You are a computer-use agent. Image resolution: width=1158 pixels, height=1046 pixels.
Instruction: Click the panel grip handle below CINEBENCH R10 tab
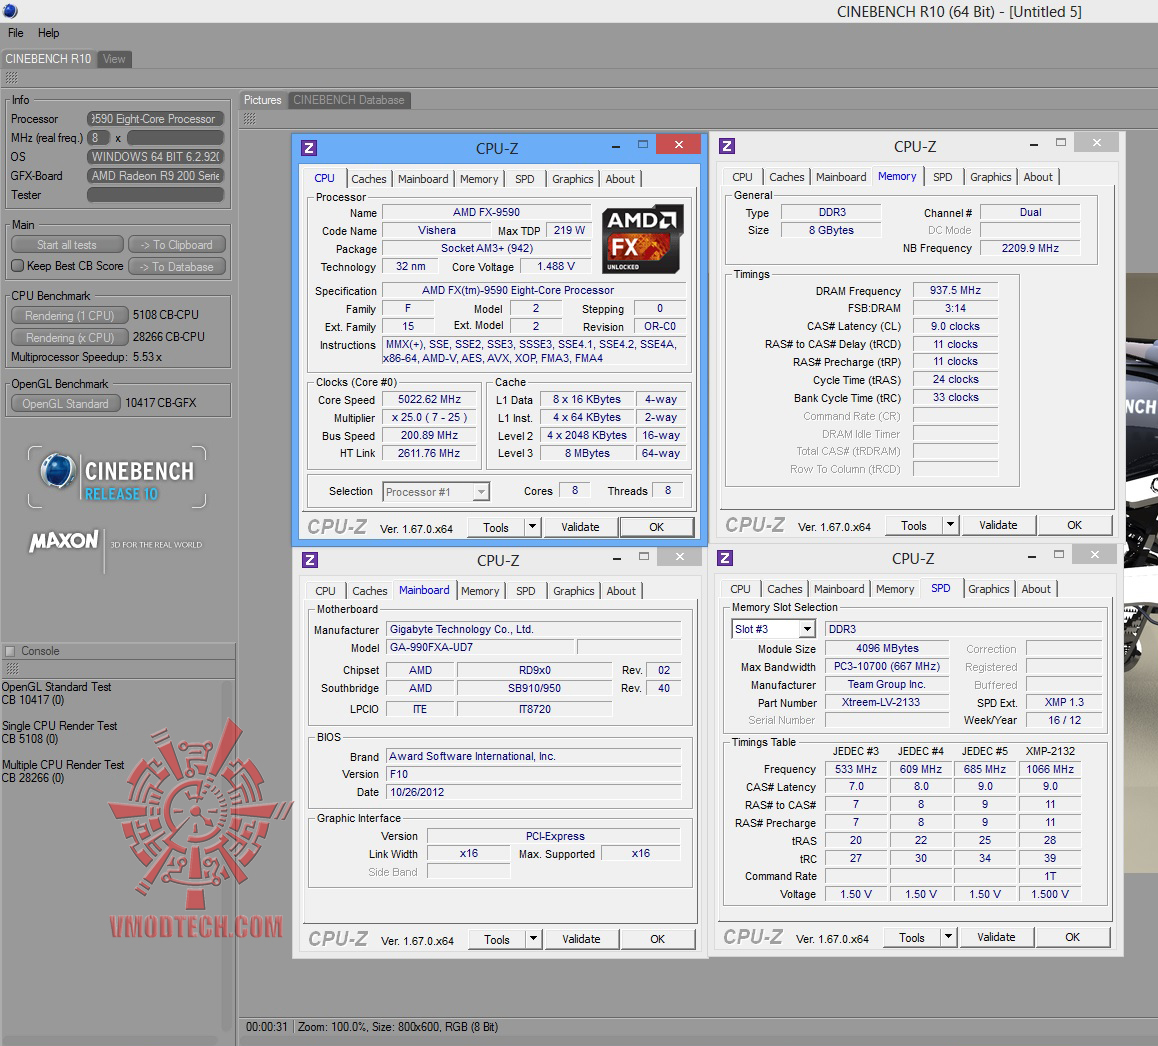(x=11, y=78)
